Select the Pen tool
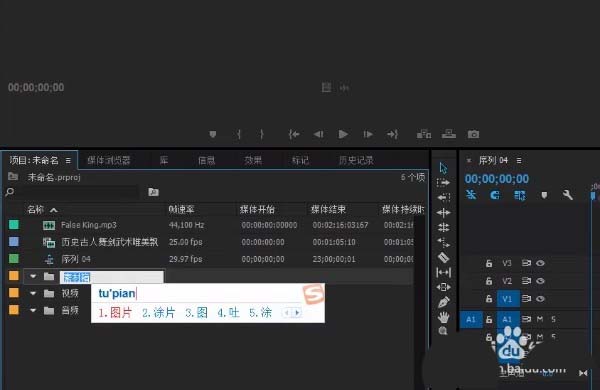 pos(443,302)
